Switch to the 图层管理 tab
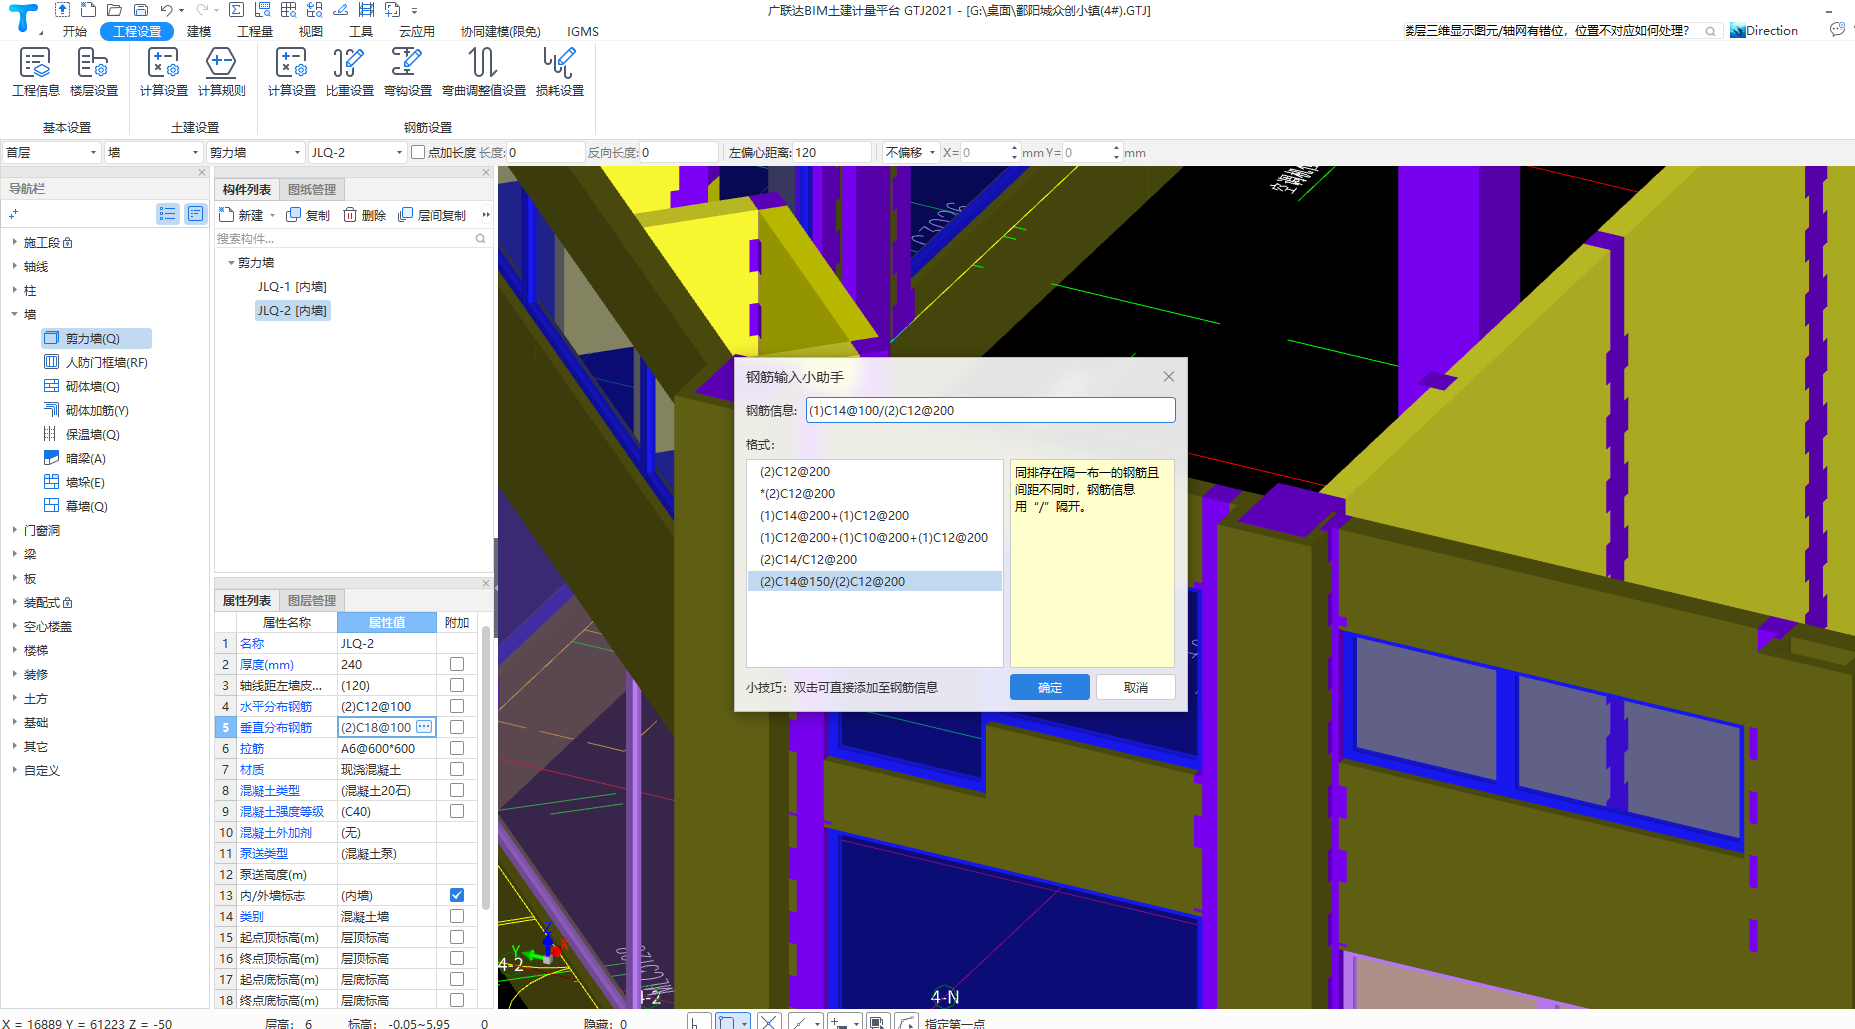Viewport: 1855px width, 1029px height. pyautogui.click(x=312, y=600)
